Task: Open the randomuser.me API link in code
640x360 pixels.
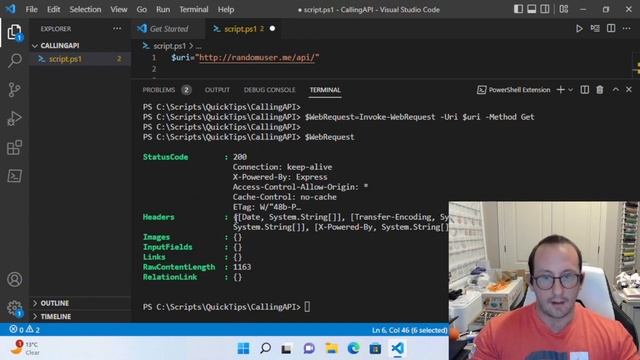Action: click(x=256, y=58)
